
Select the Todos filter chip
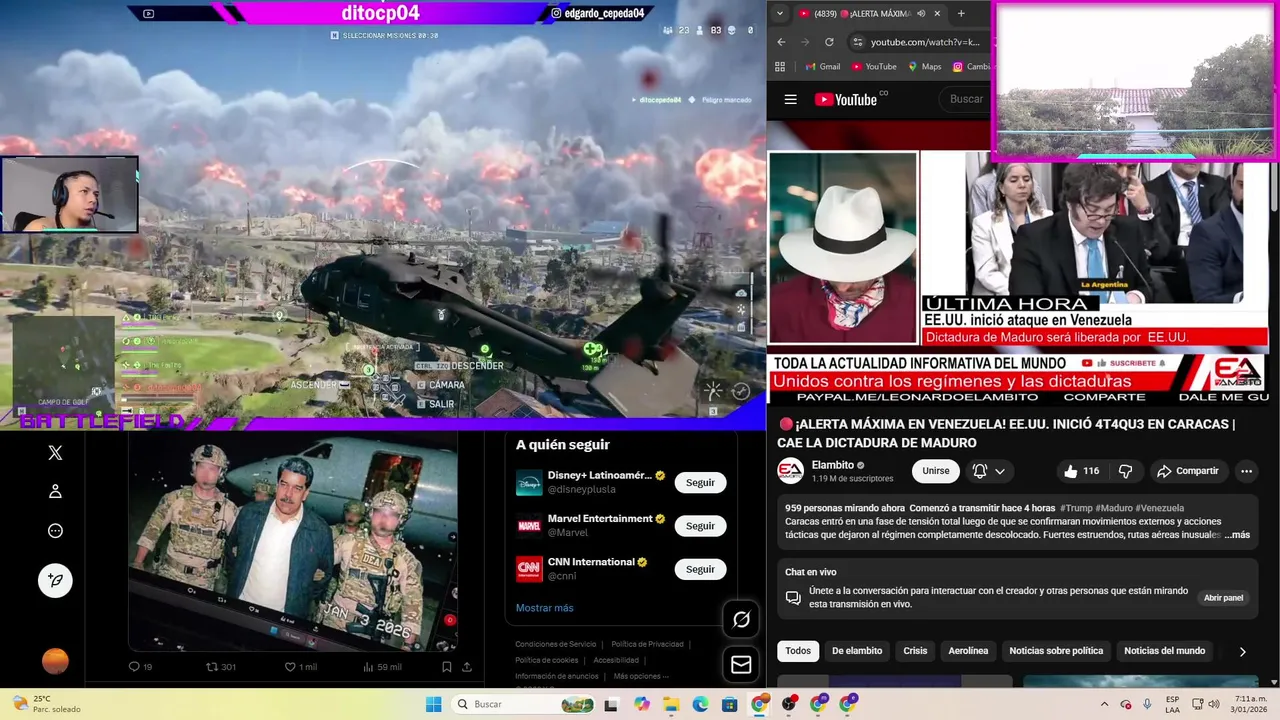[x=798, y=651]
